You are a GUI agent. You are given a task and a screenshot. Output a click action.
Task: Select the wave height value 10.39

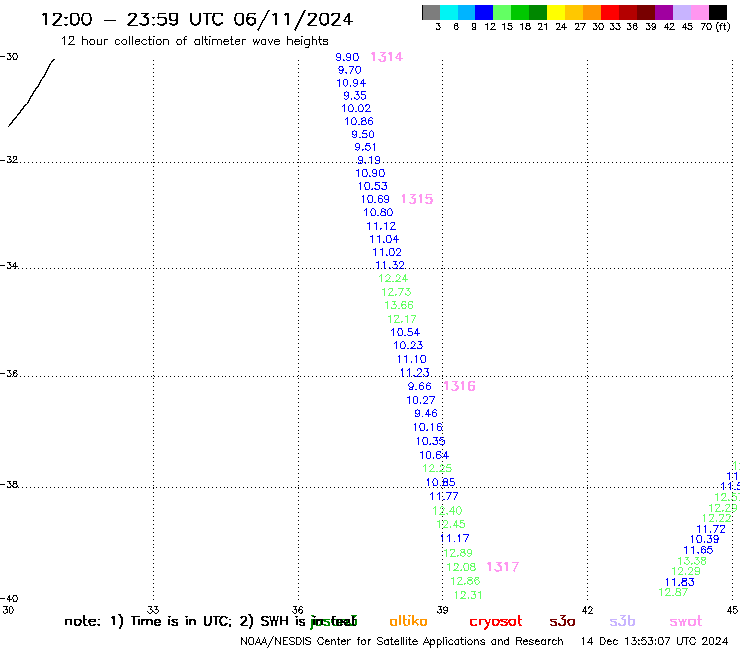click(705, 540)
